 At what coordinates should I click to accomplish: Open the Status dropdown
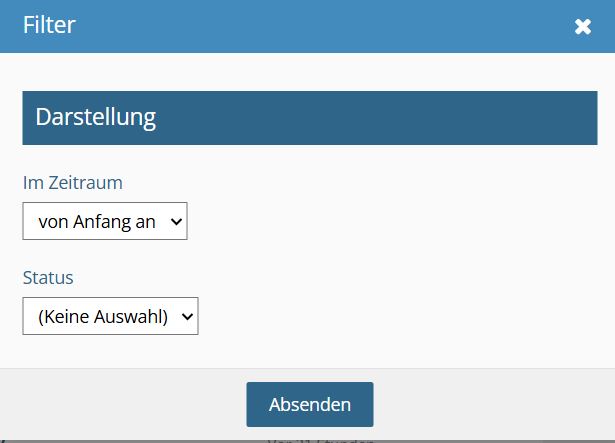[x=110, y=317]
